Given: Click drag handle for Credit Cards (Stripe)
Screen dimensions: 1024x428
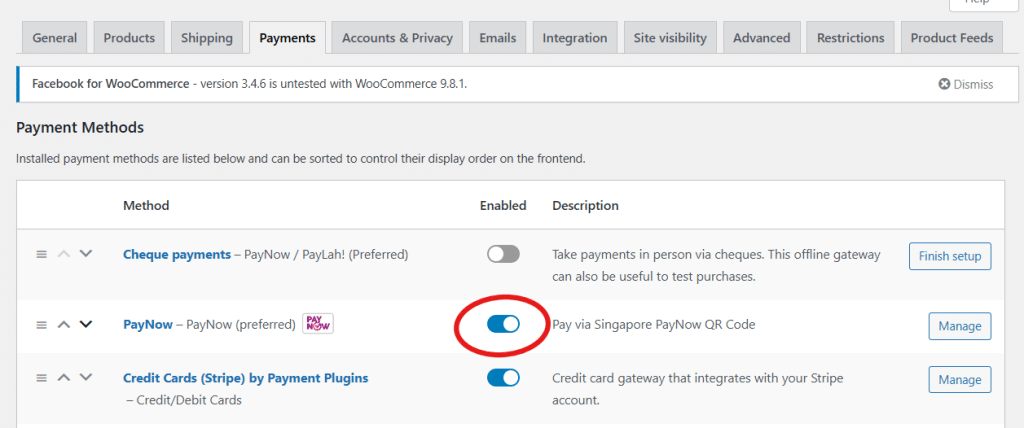Looking at the screenshot, I should point(42,378).
